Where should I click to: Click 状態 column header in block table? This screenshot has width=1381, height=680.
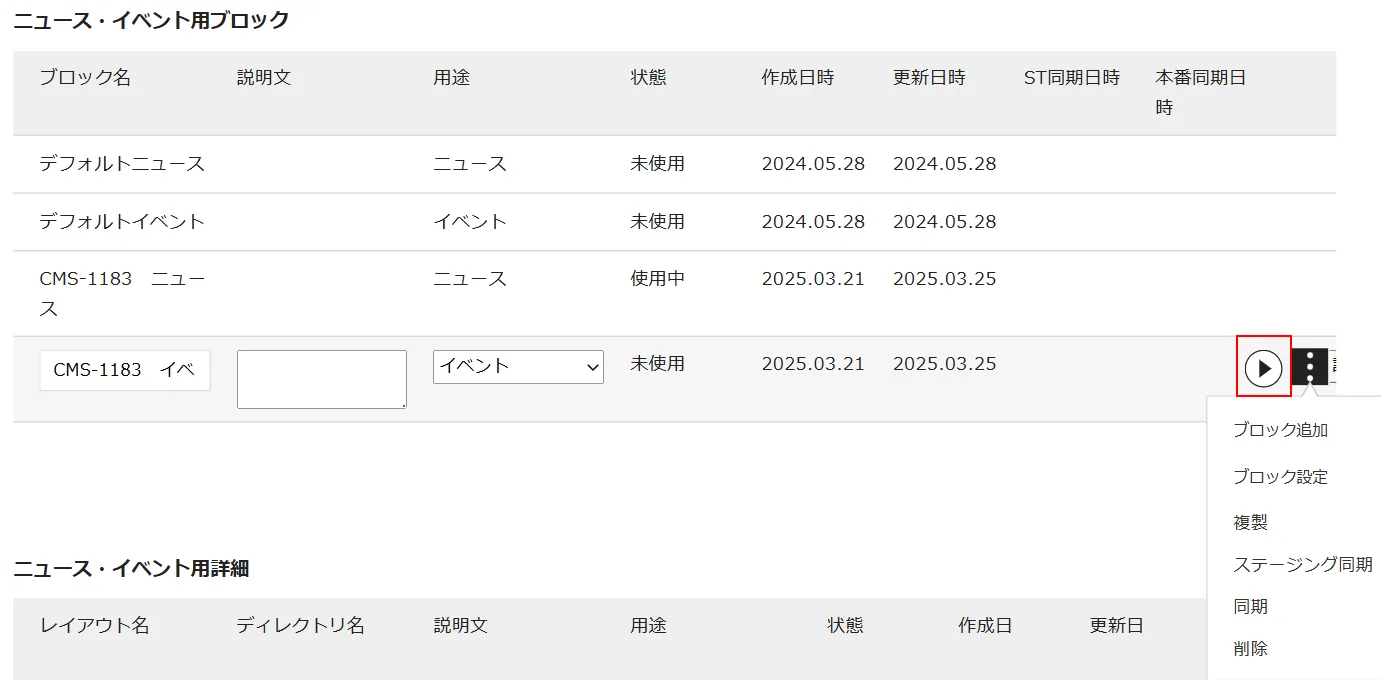(x=648, y=78)
